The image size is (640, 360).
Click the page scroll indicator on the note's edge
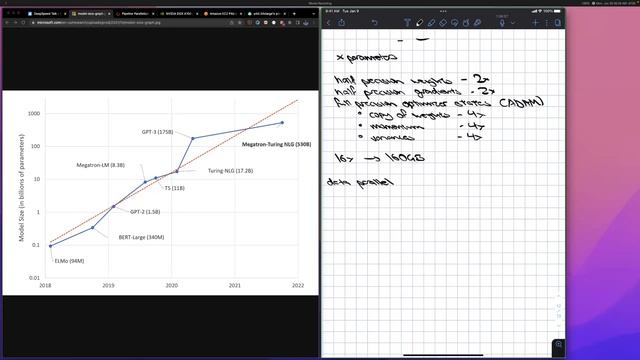pyautogui.click(x=559, y=311)
